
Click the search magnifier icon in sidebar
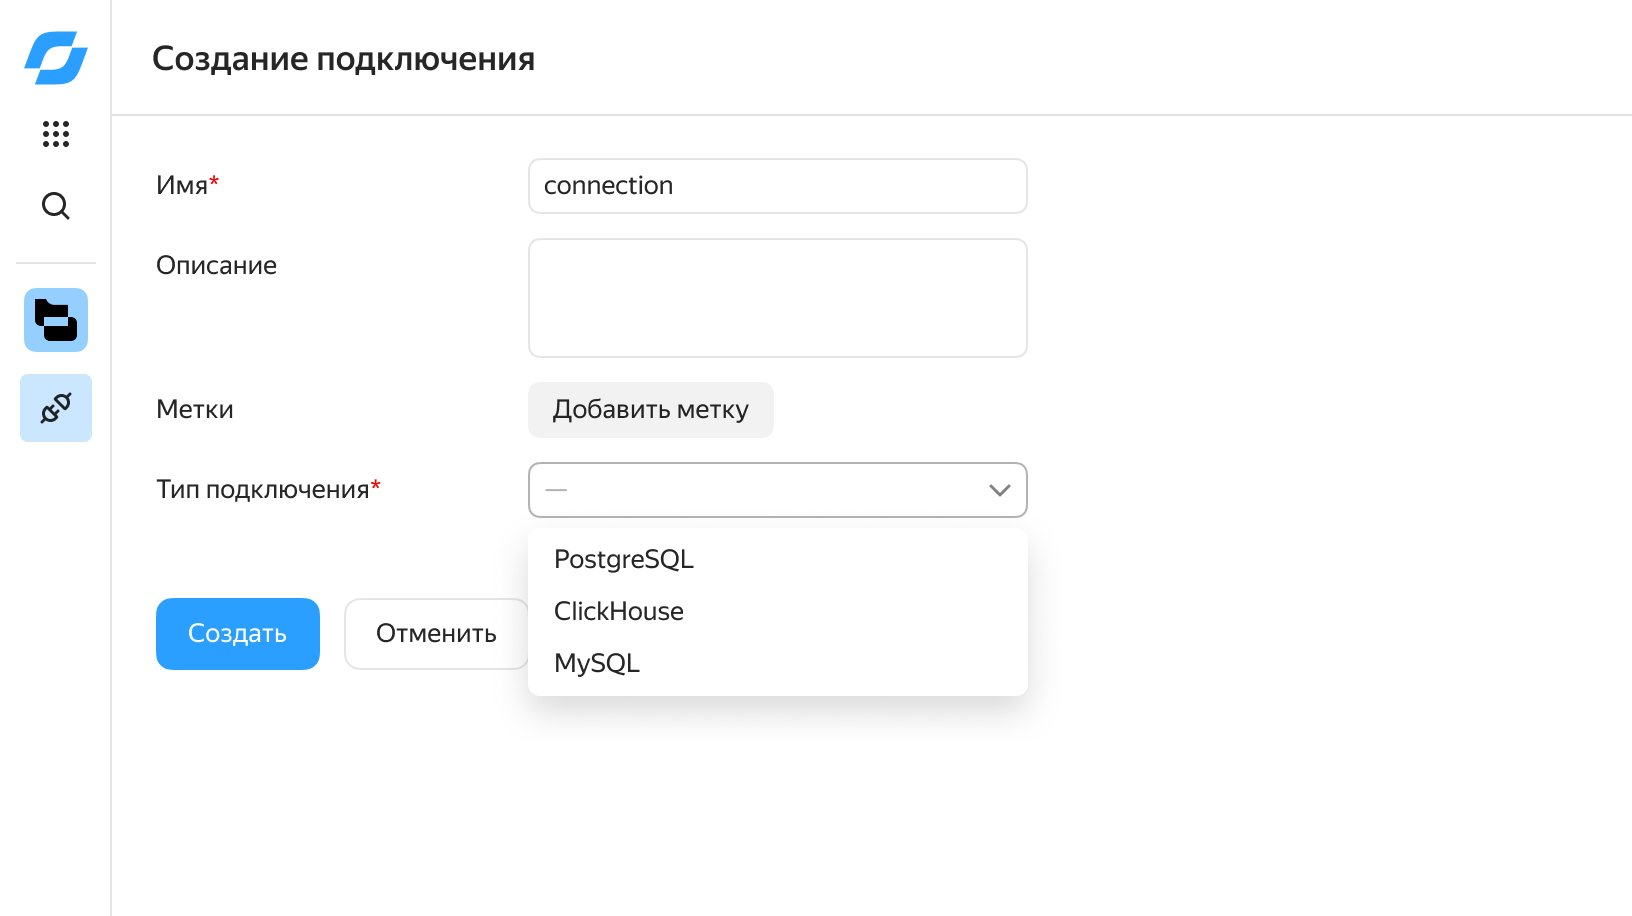[56, 206]
